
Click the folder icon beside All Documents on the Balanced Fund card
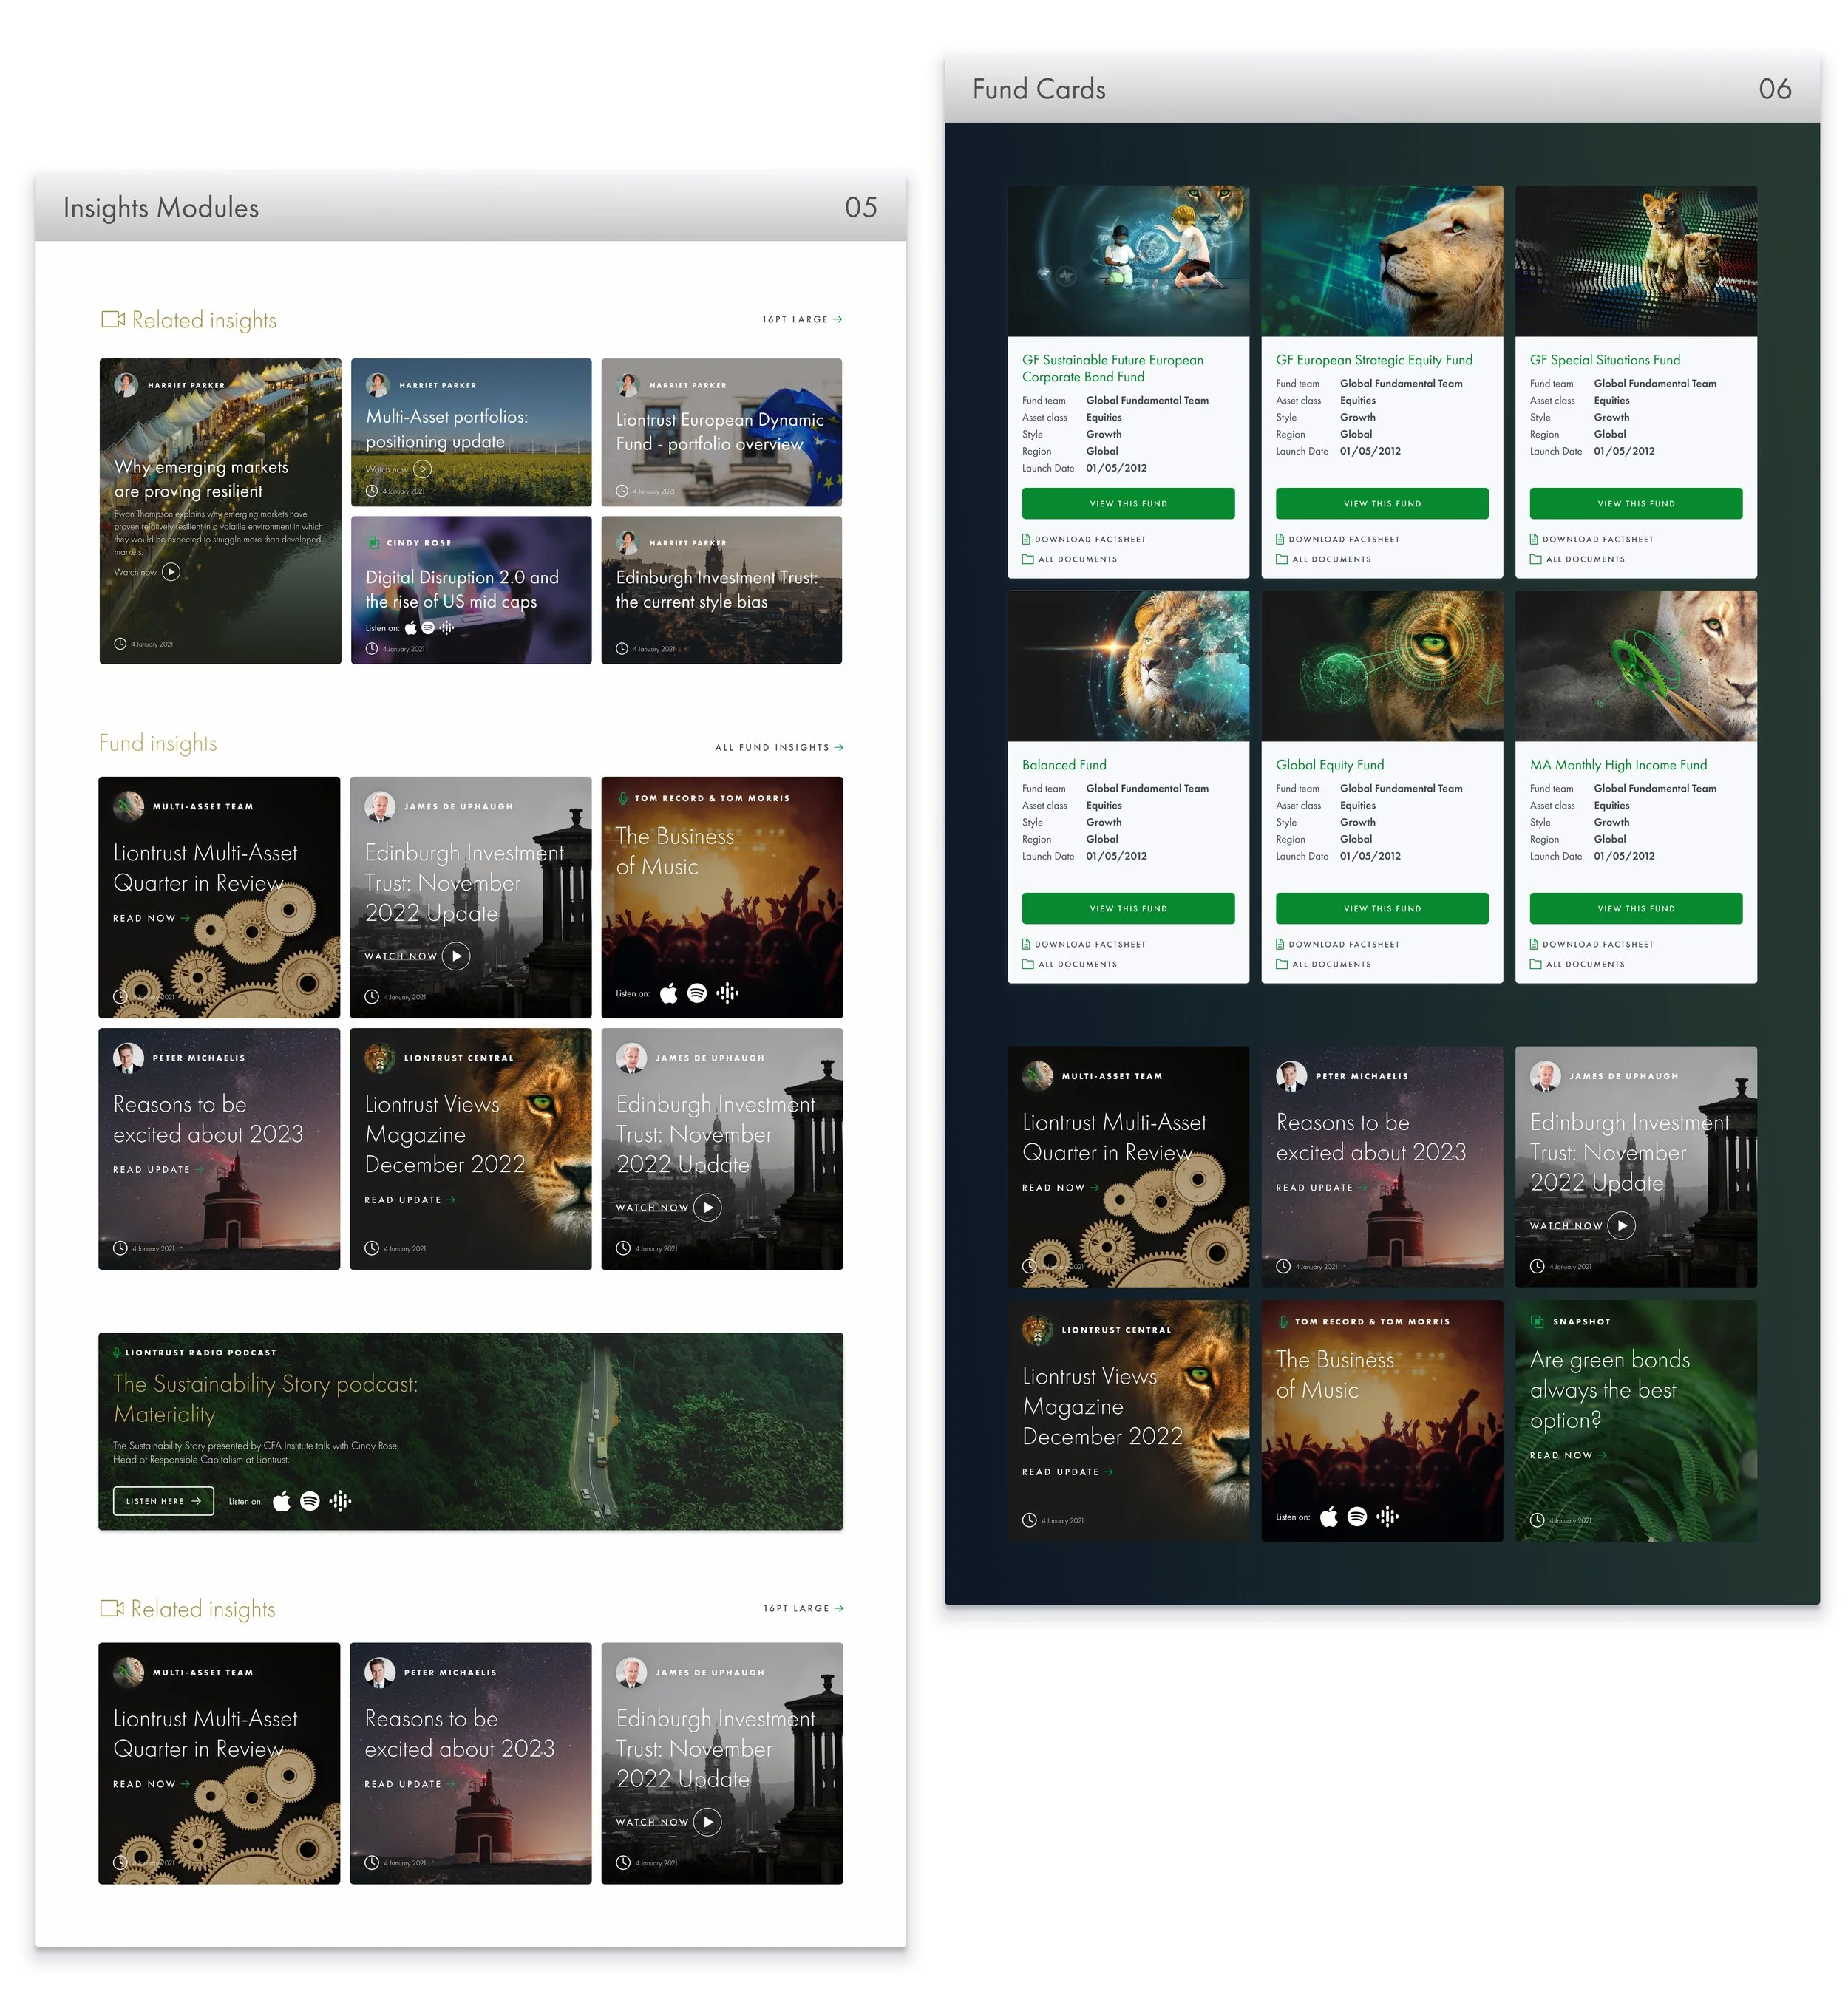[x=1027, y=964]
